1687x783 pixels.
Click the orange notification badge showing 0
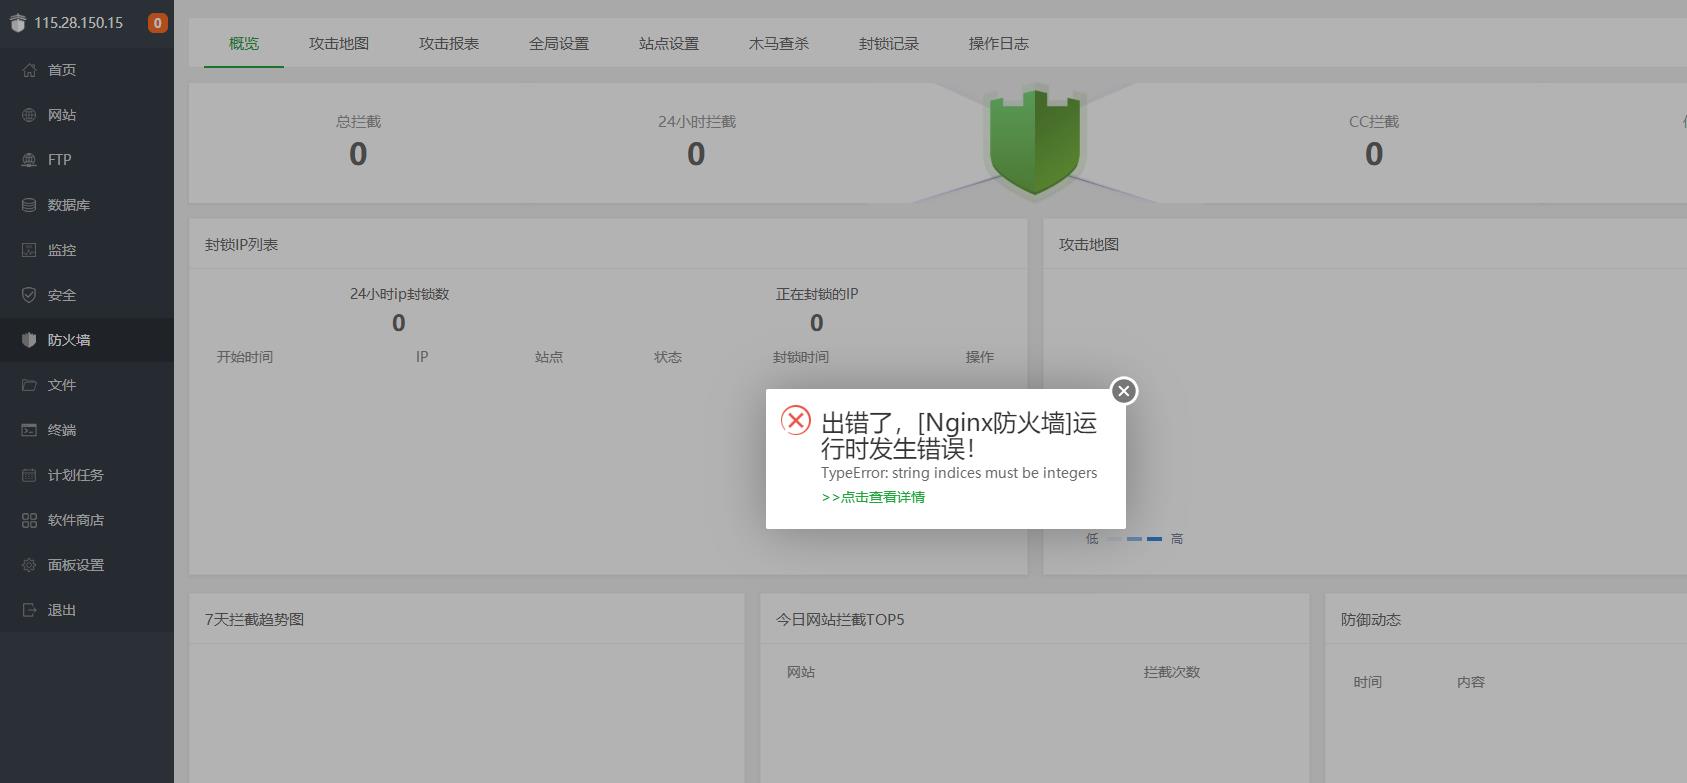click(157, 23)
